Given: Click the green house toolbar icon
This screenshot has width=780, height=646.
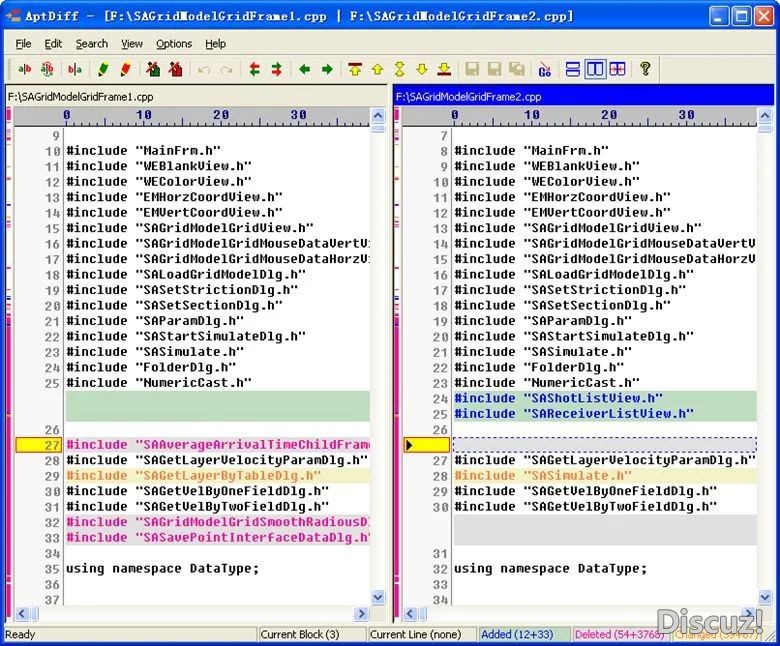Looking at the screenshot, I should [153, 69].
